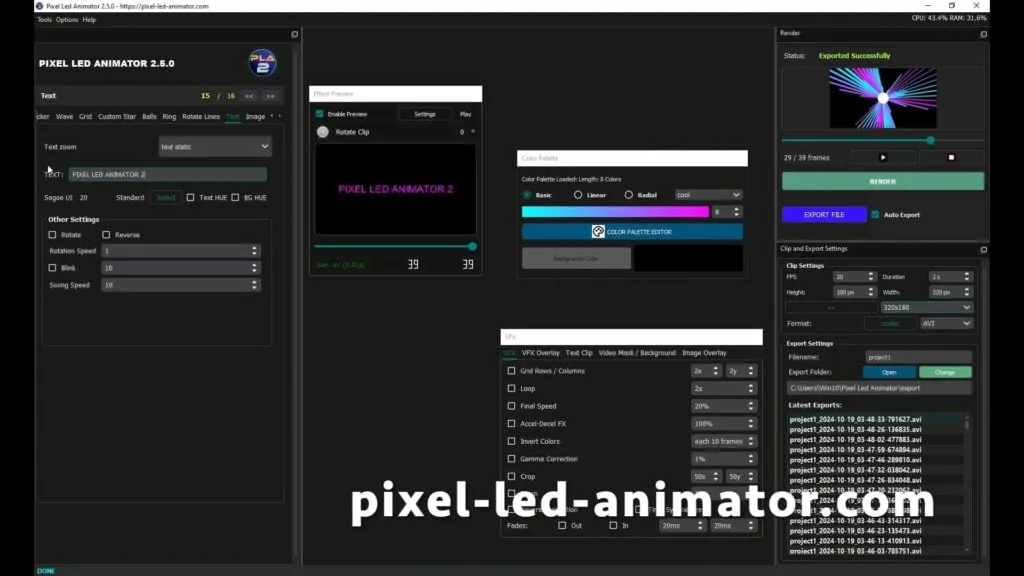Image resolution: width=1024 pixels, height=576 pixels.
Task: Open the Options menu
Action: click(67, 20)
